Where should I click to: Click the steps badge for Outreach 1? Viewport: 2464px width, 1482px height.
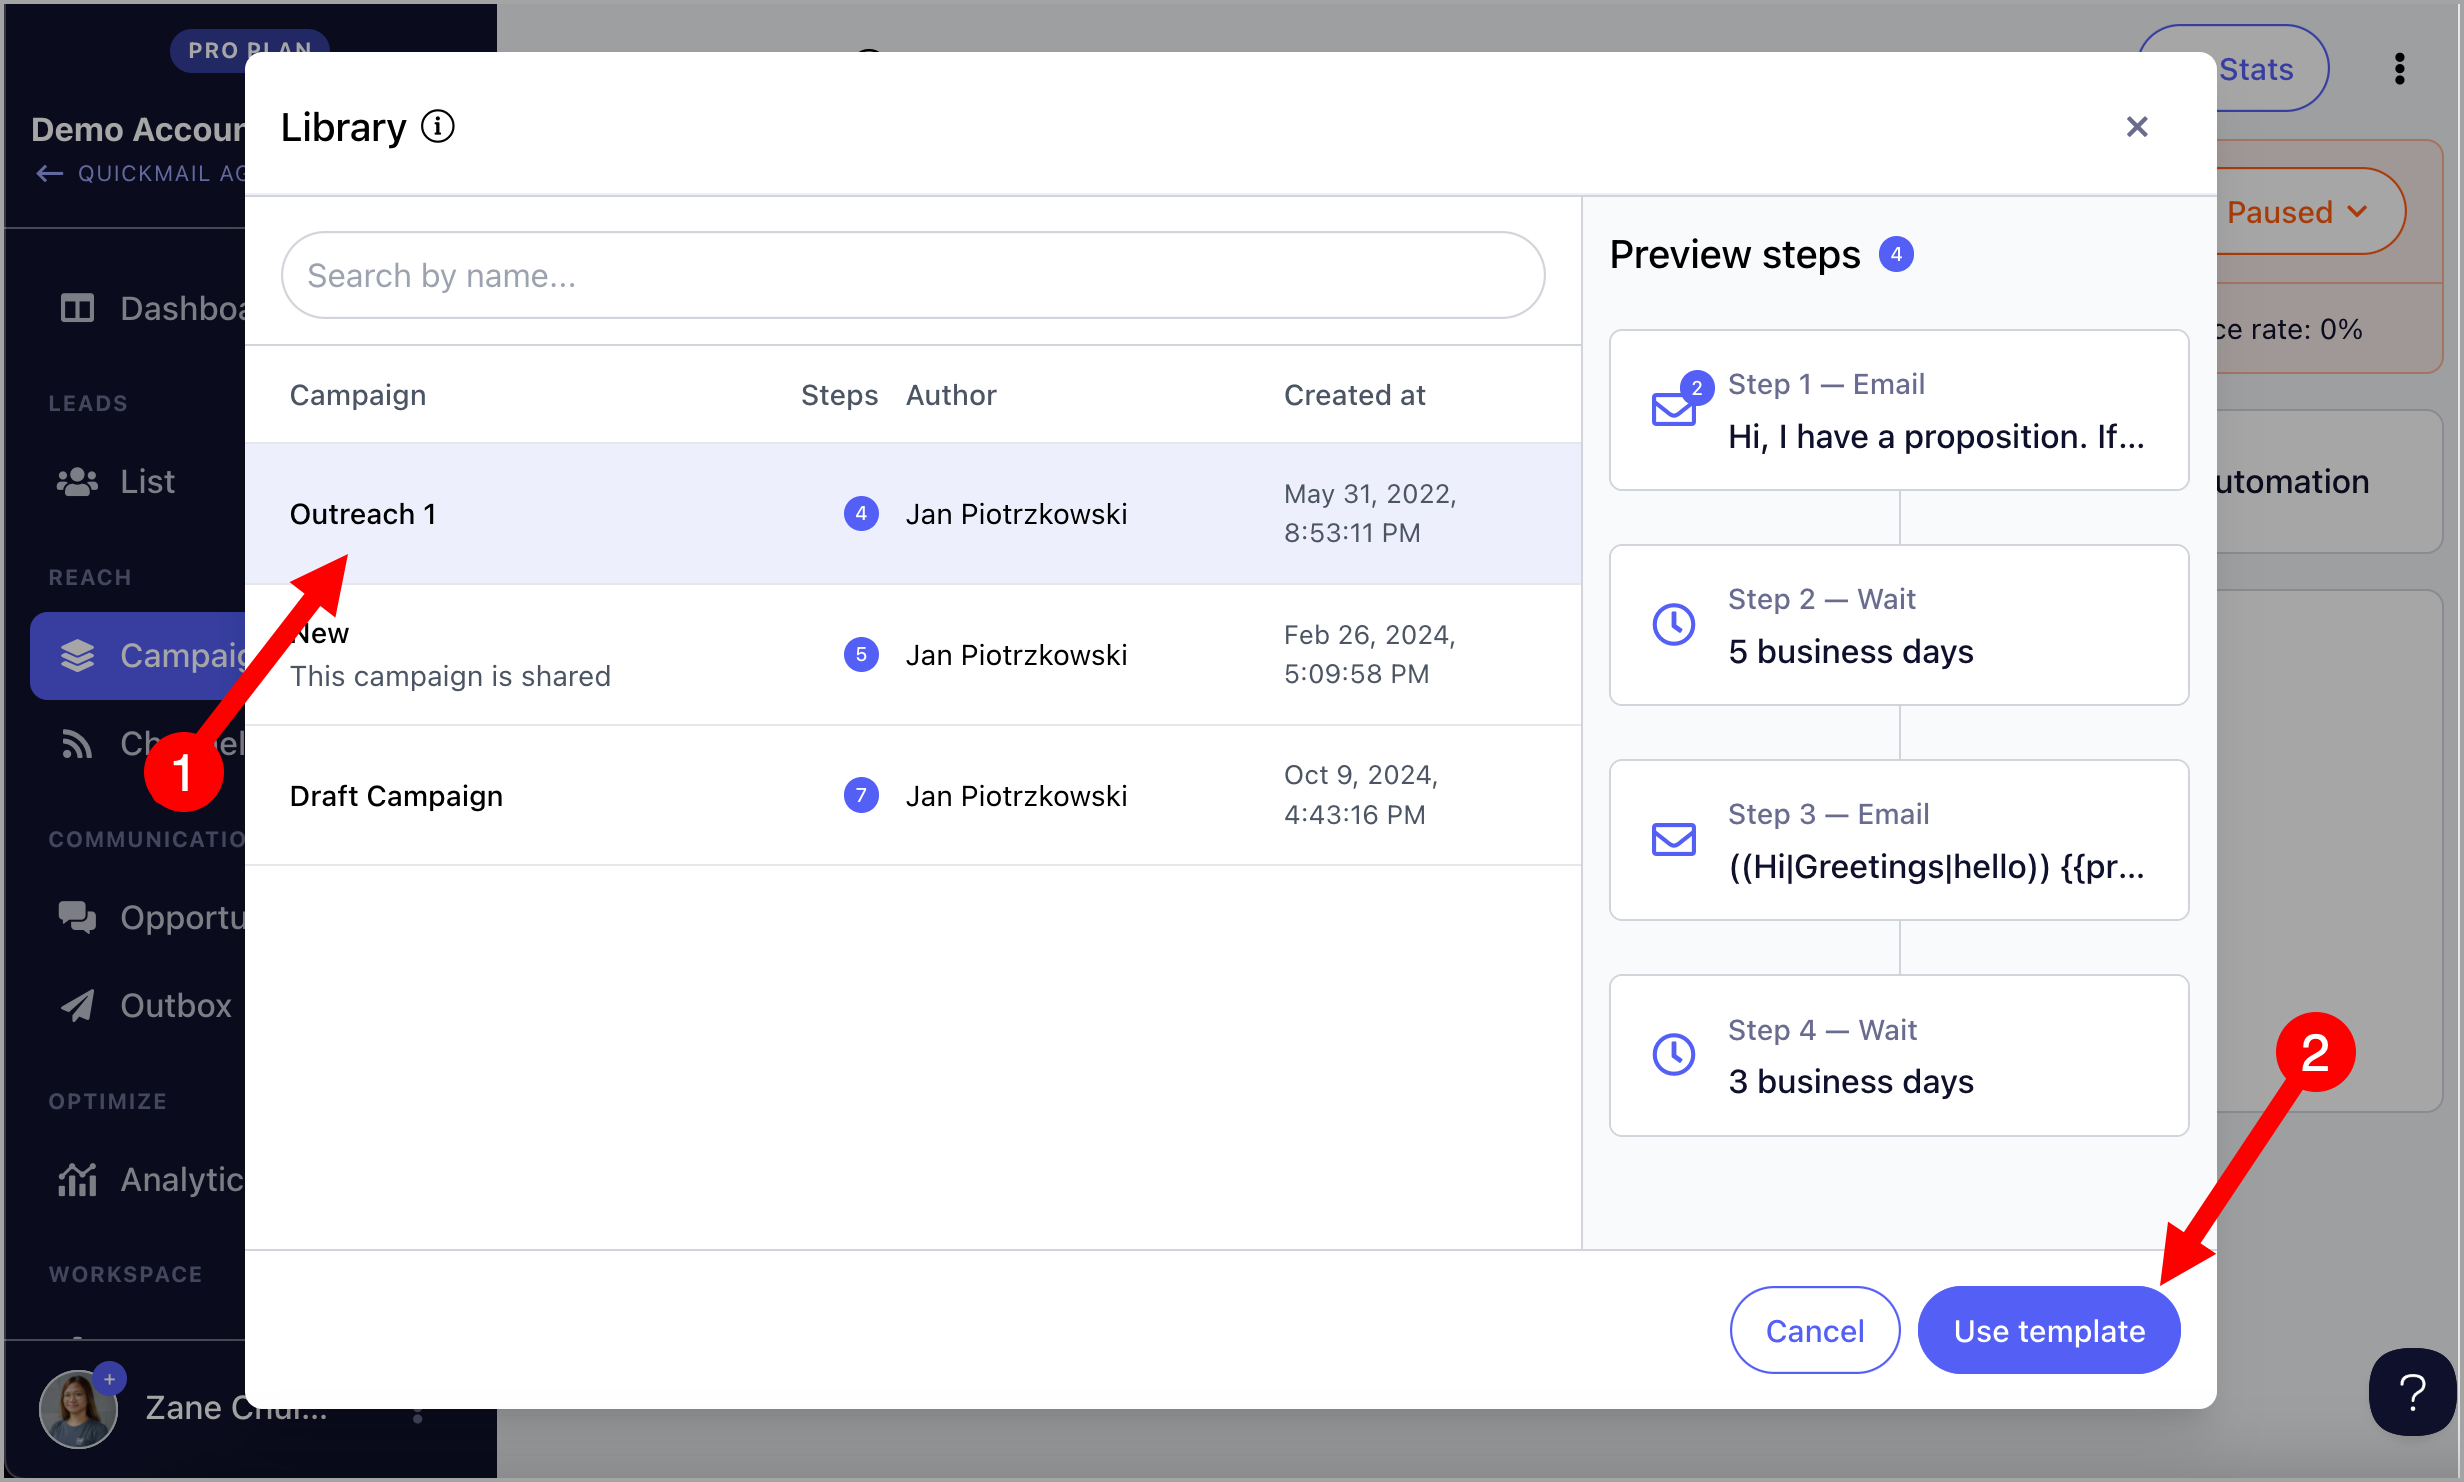tap(861, 514)
